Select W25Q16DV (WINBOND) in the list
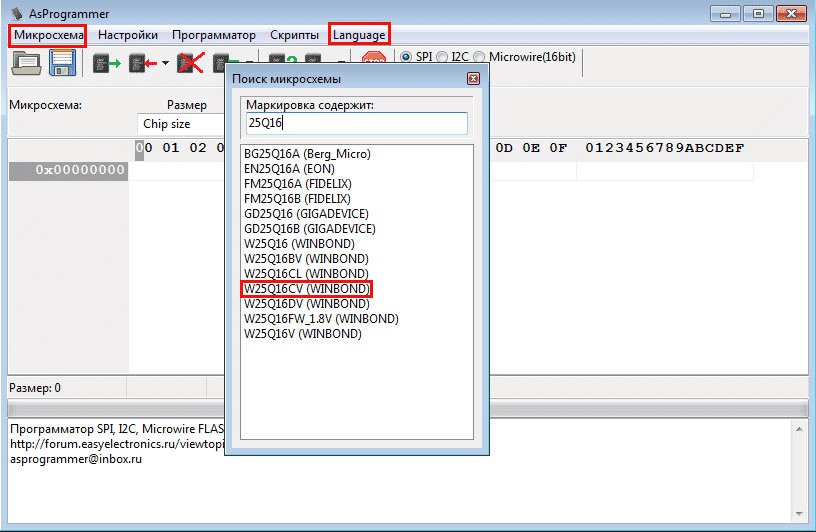 click(307, 304)
